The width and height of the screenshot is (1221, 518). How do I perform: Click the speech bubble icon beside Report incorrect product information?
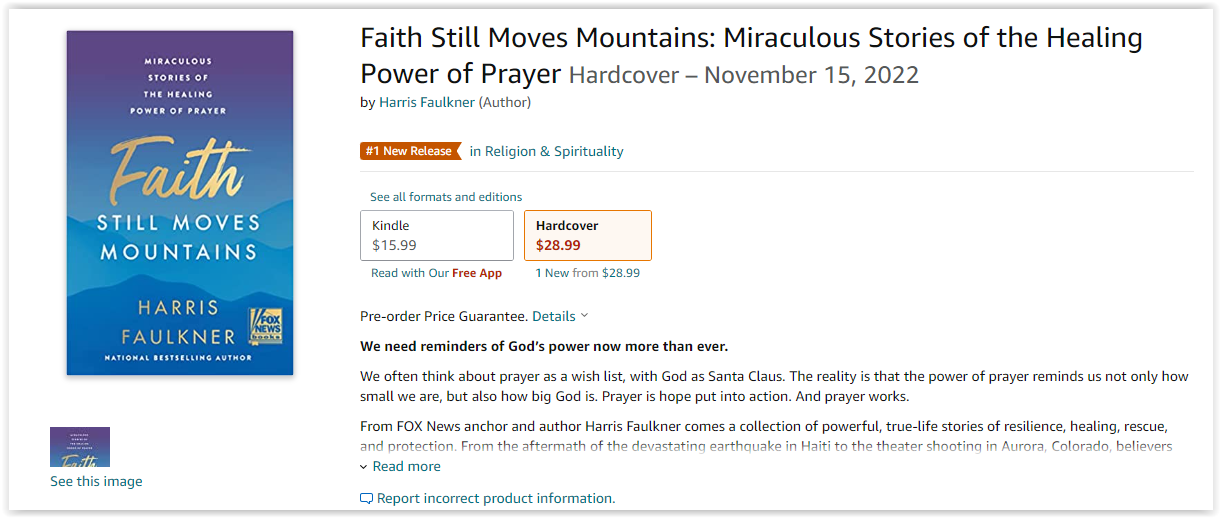366,498
